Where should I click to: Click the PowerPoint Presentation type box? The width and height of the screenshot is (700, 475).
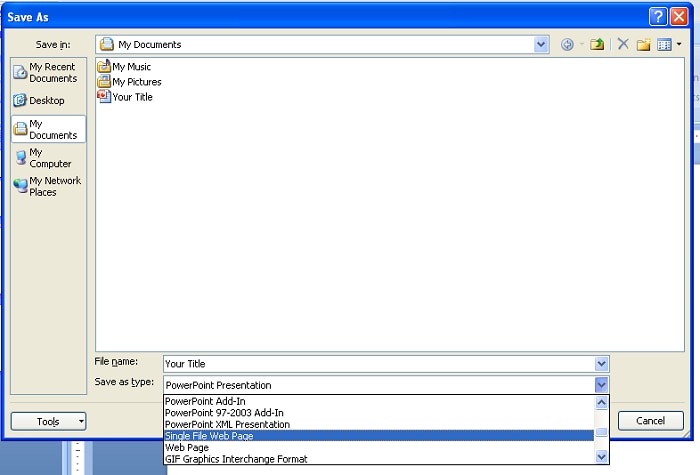point(379,385)
